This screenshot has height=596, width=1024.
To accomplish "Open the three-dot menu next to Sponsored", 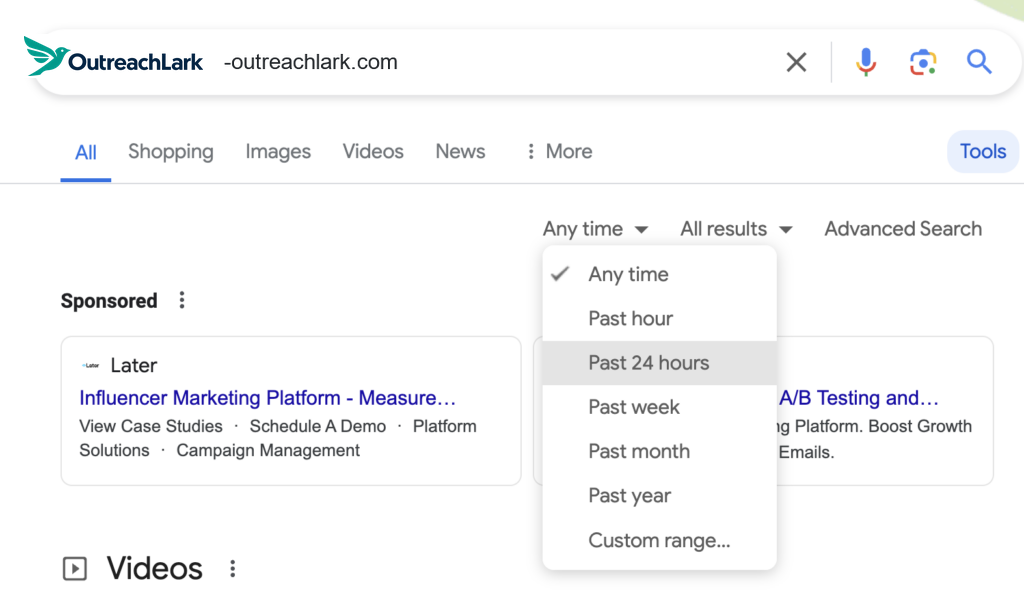I will tap(182, 300).
